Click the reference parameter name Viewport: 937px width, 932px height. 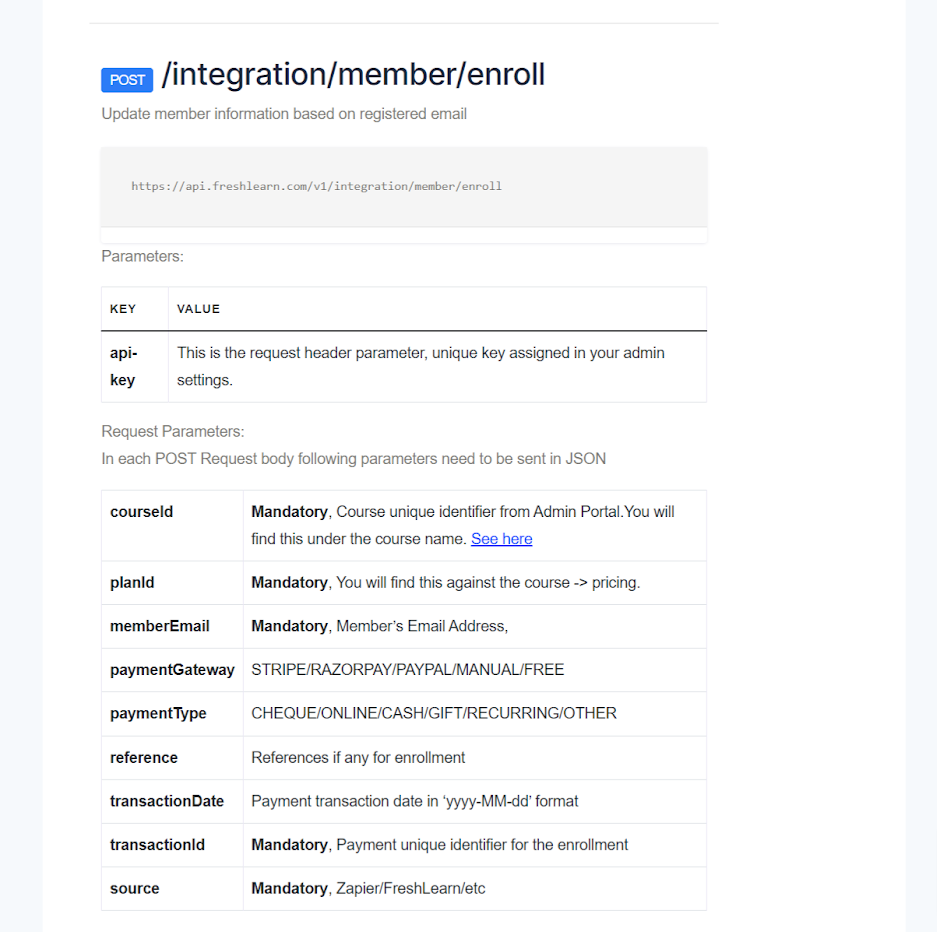(x=143, y=758)
